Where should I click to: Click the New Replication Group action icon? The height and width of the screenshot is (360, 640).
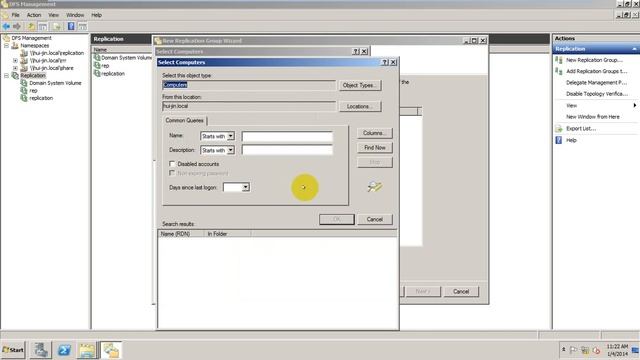tap(558, 60)
